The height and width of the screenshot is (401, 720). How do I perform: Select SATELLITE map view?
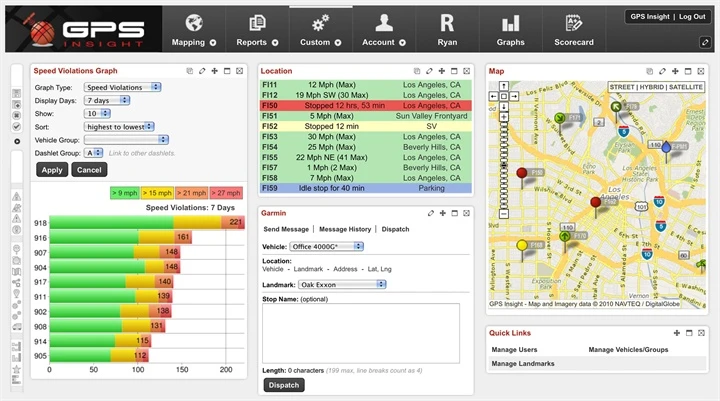pyautogui.click(x=686, y=87)
